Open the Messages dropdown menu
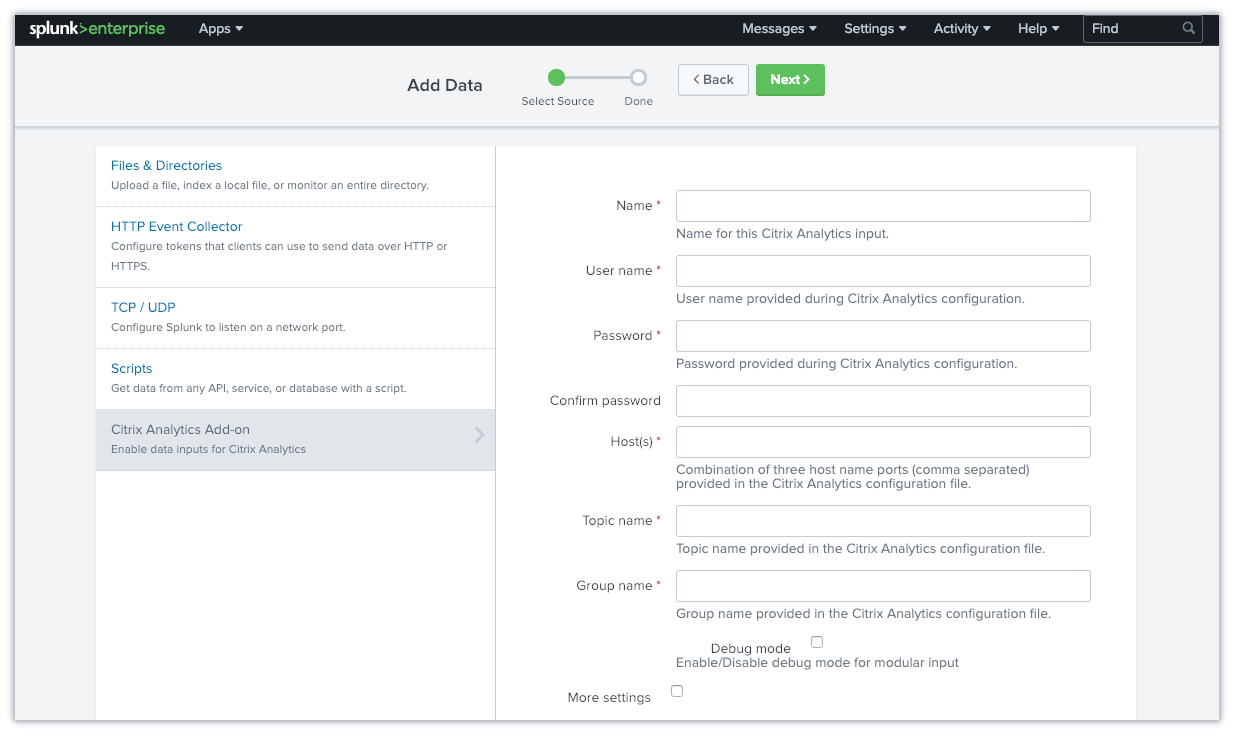The width and height of the screenshot is (1234, 735). [779, 29]
